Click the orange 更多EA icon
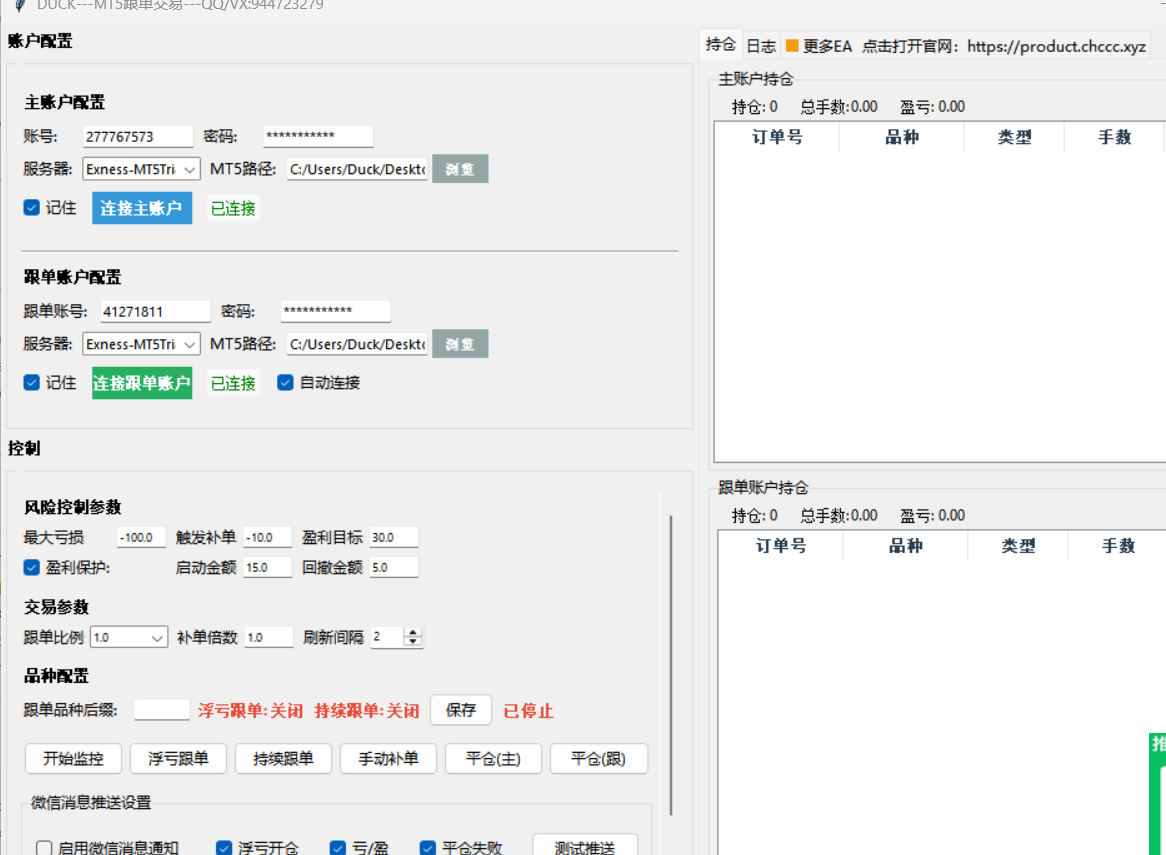Viewport: 1166px width, 855px height. [792, 46]
